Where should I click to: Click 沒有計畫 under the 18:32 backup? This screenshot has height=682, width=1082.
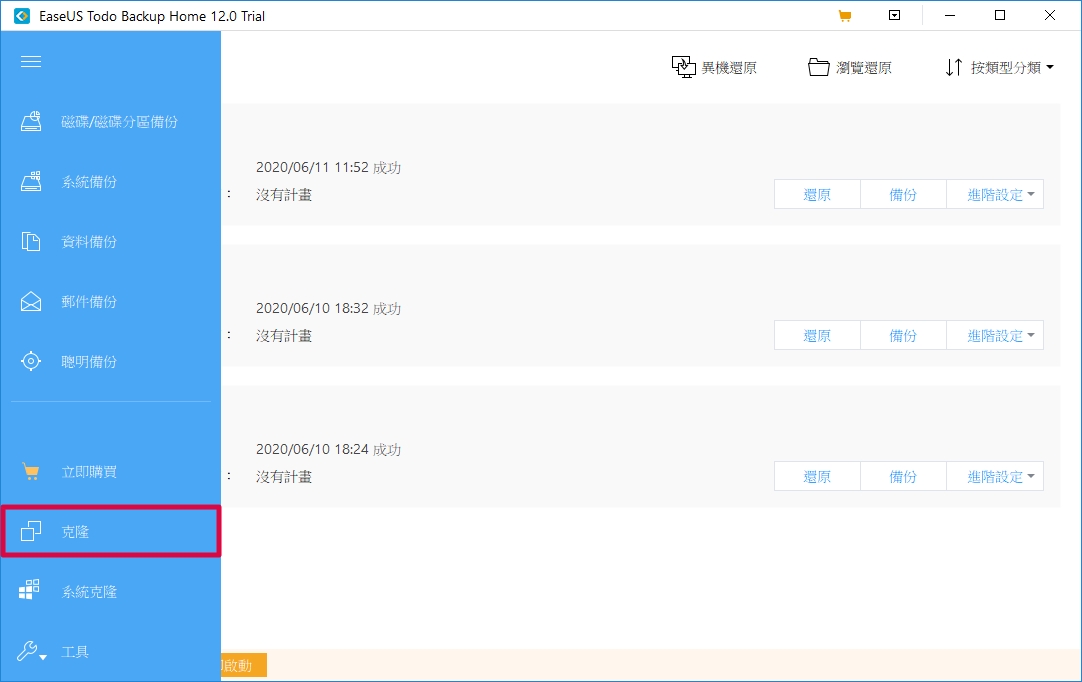point(284,336)
